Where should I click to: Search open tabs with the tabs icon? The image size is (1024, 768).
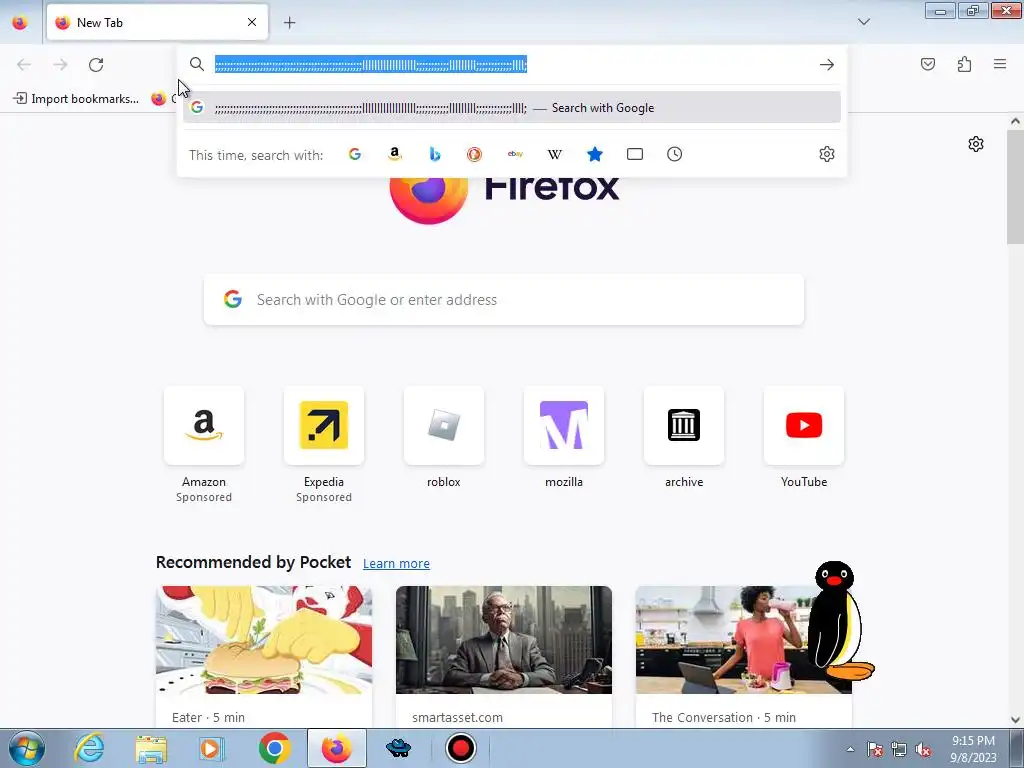(x=635, y=154)
